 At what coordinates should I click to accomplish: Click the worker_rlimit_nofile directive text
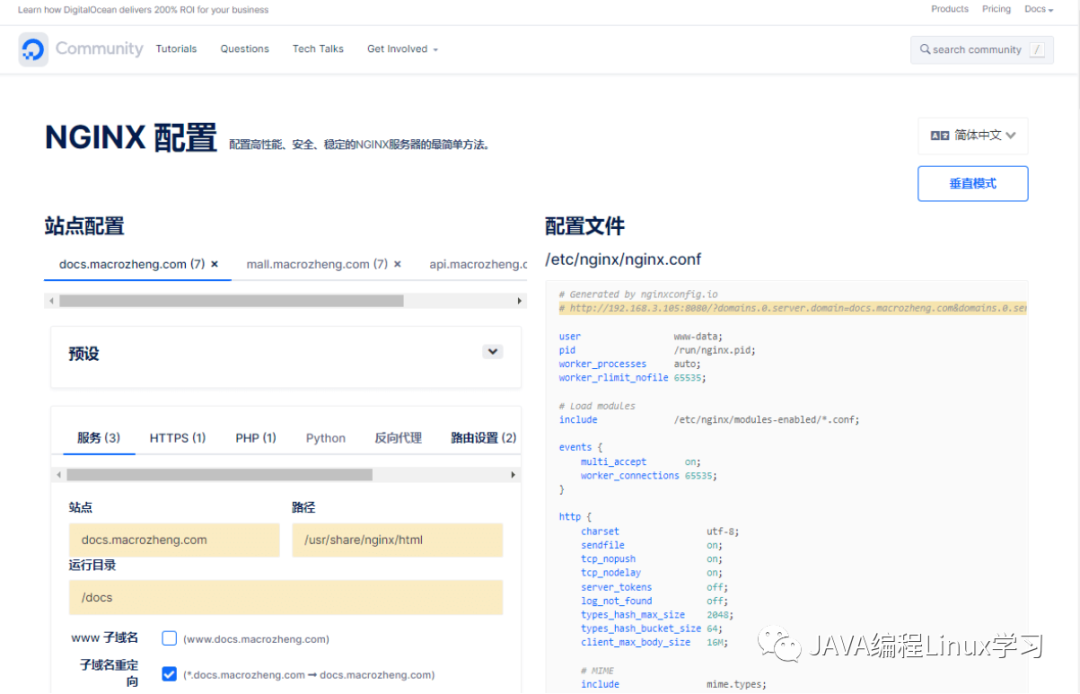coord(613,377)
